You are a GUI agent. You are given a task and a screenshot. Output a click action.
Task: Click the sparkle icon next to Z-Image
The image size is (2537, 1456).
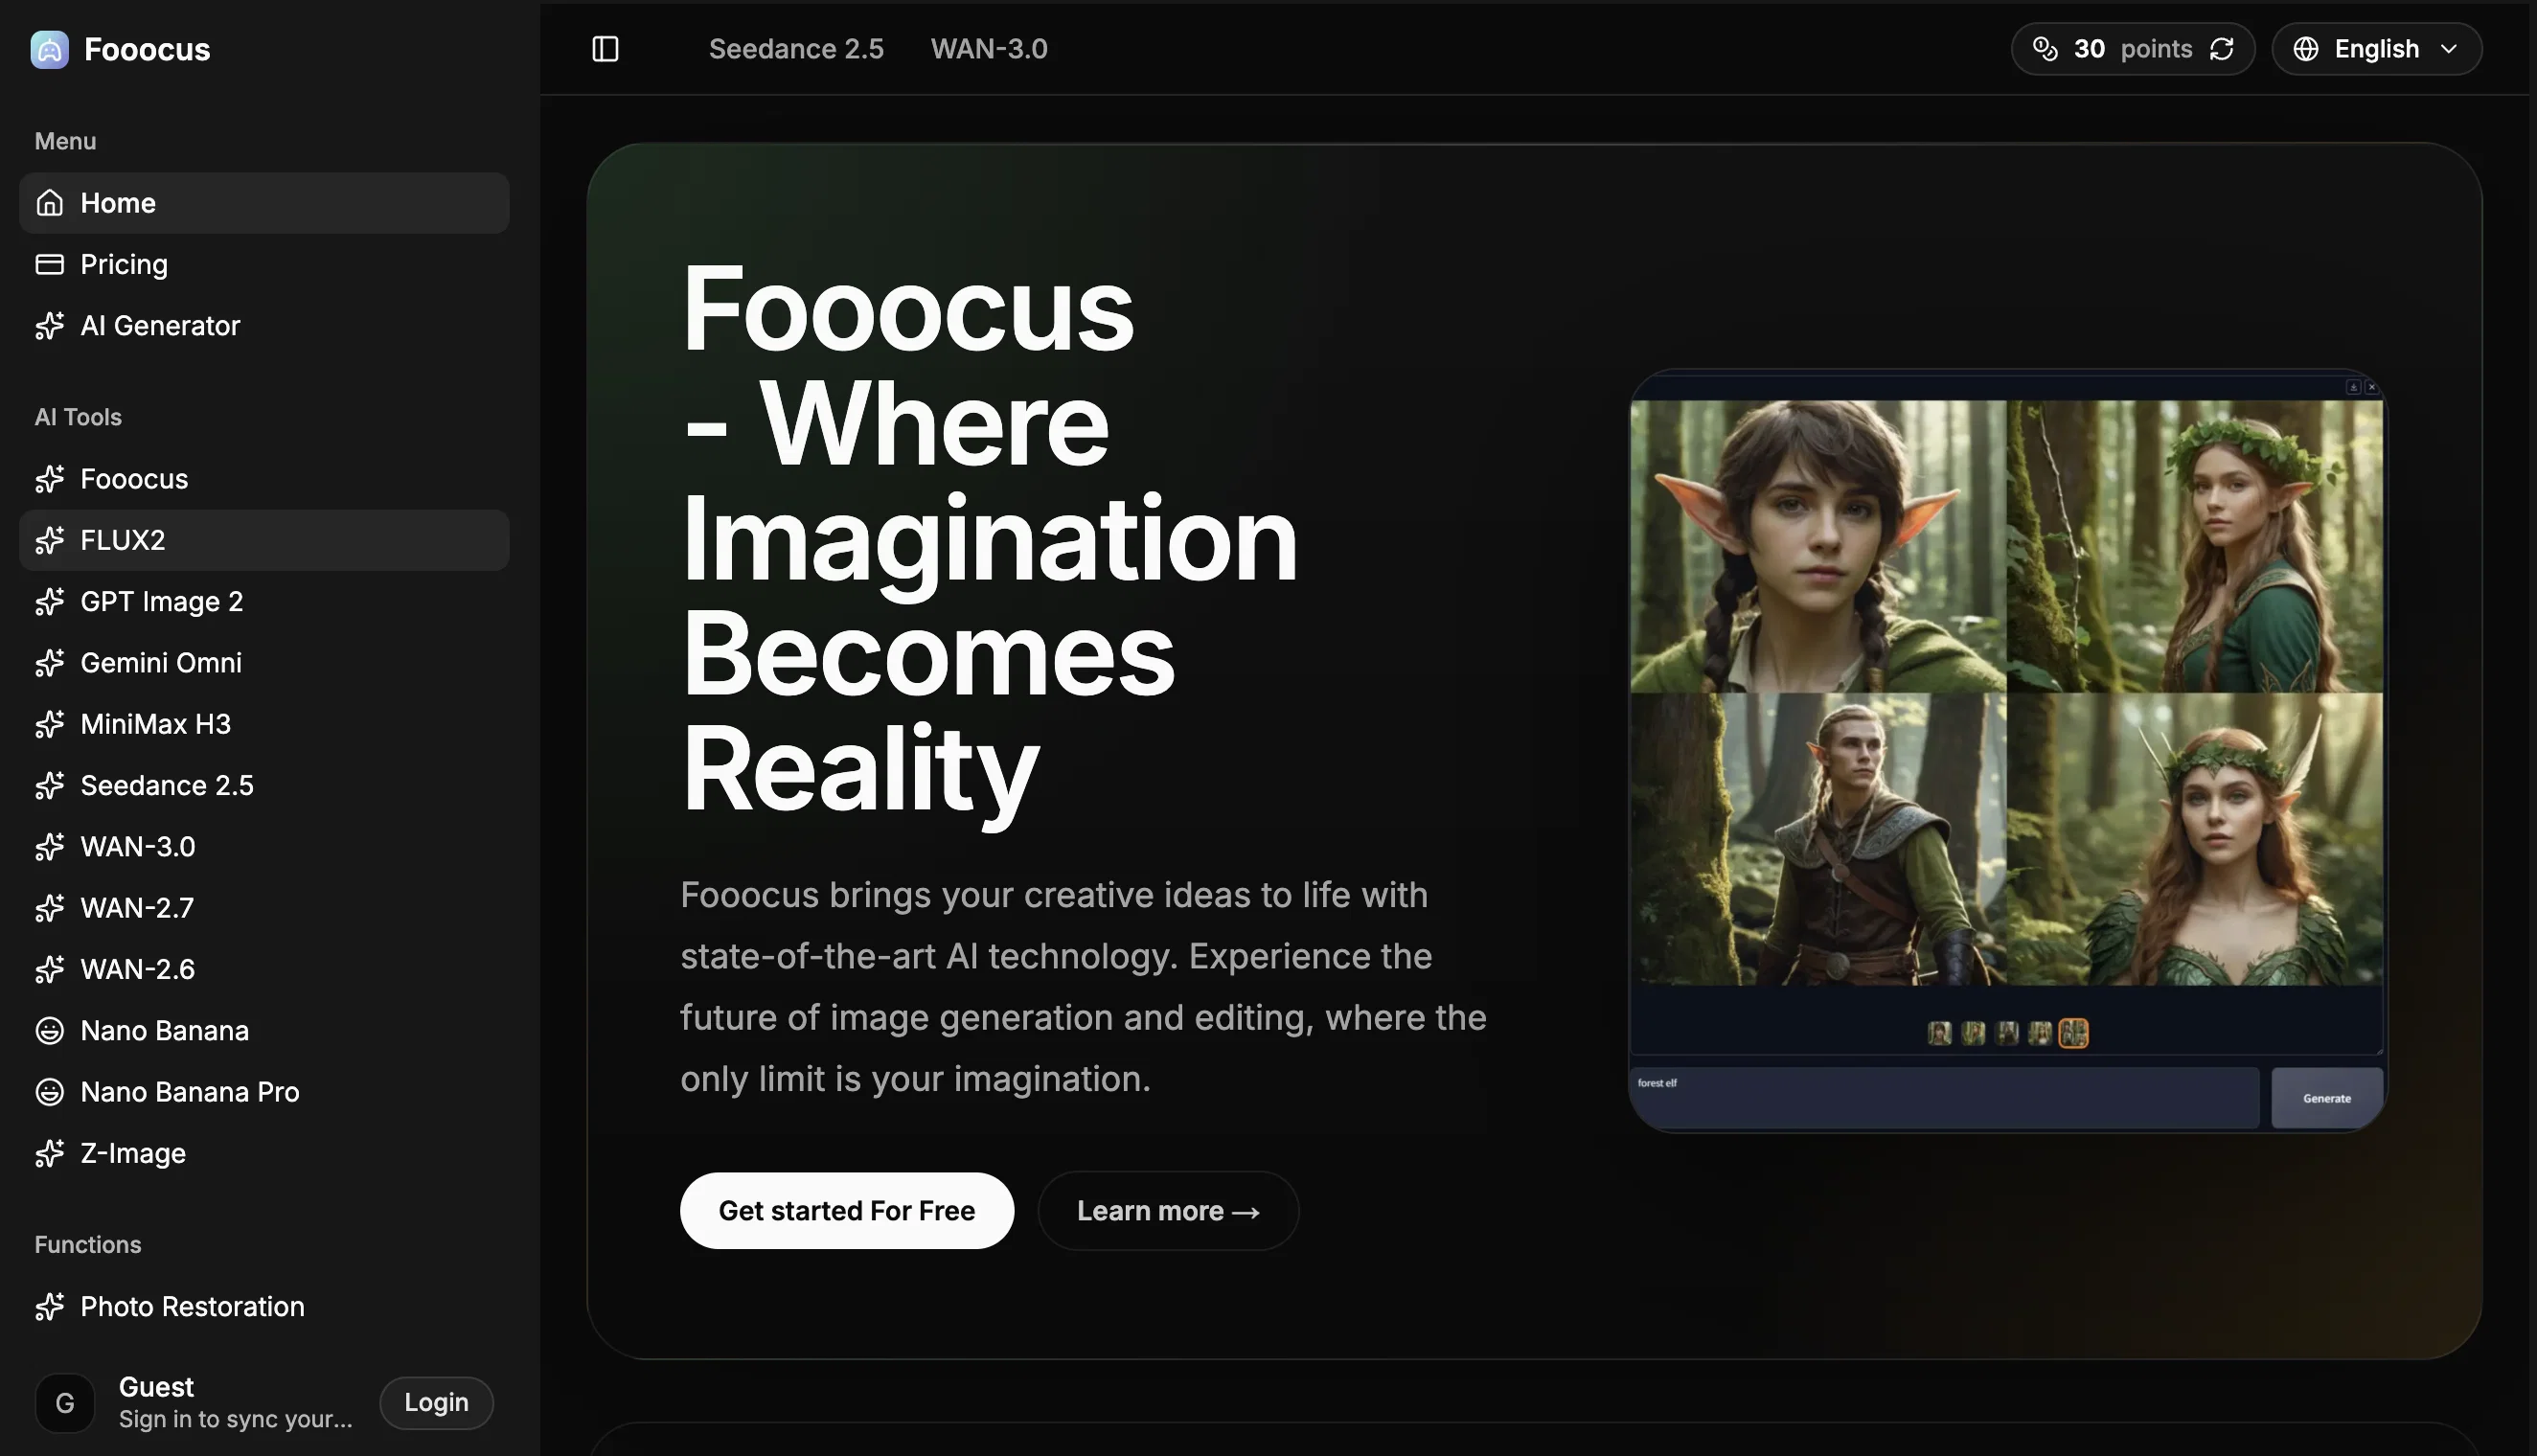[49, 1153]
